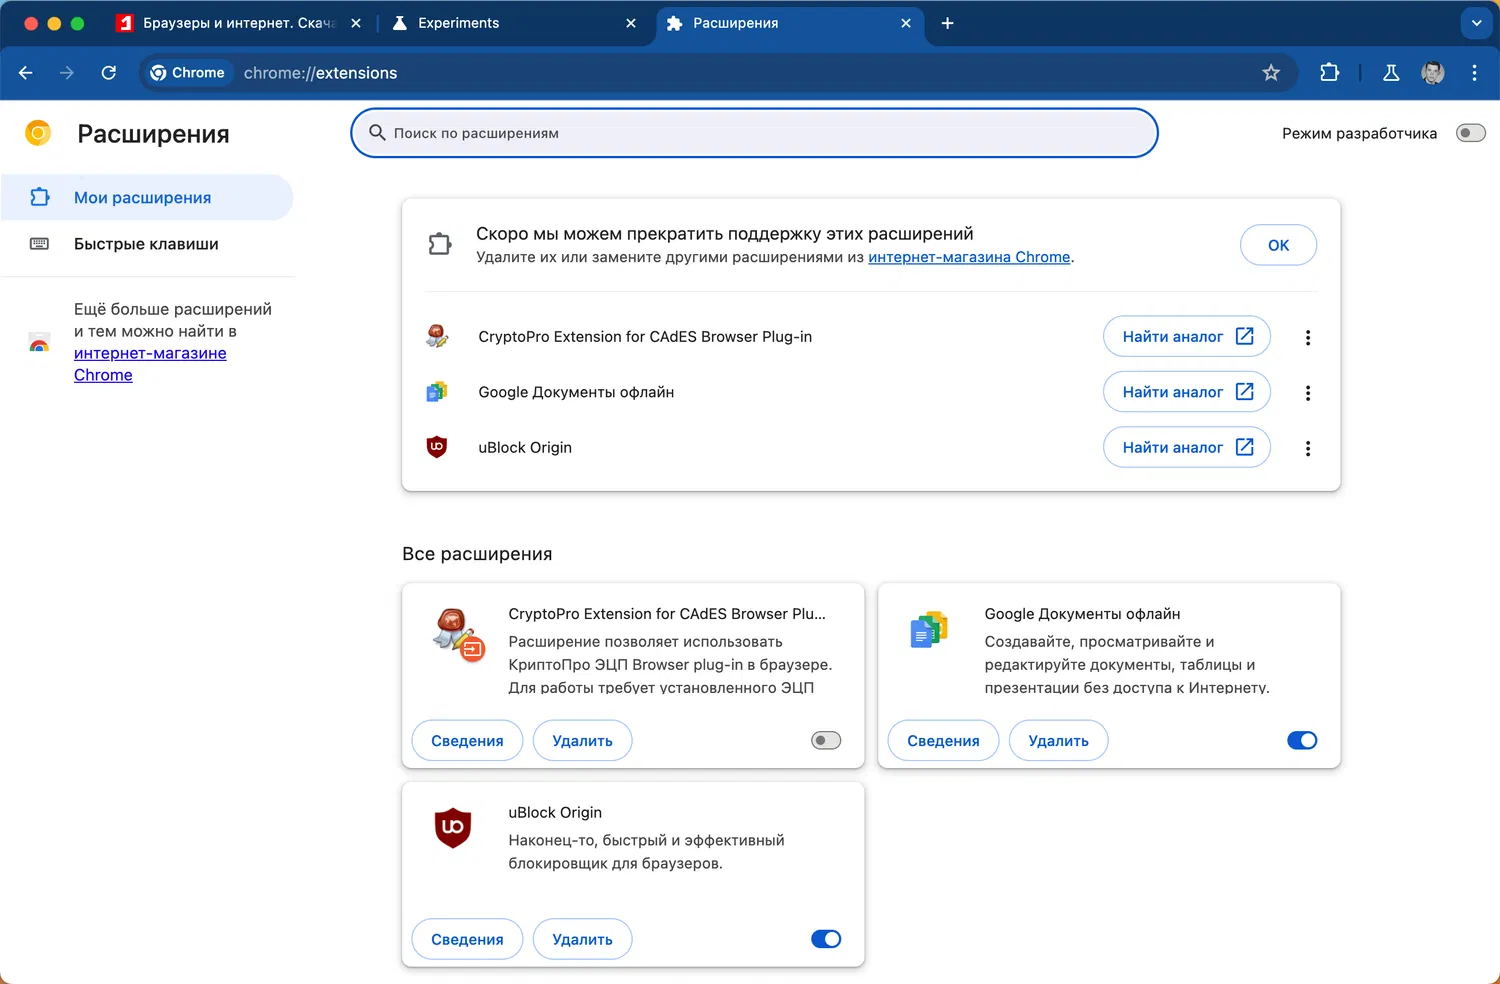Screen dimensions: 1500x984
Task: Go back with the back arrow
Action: click(26, 73)
